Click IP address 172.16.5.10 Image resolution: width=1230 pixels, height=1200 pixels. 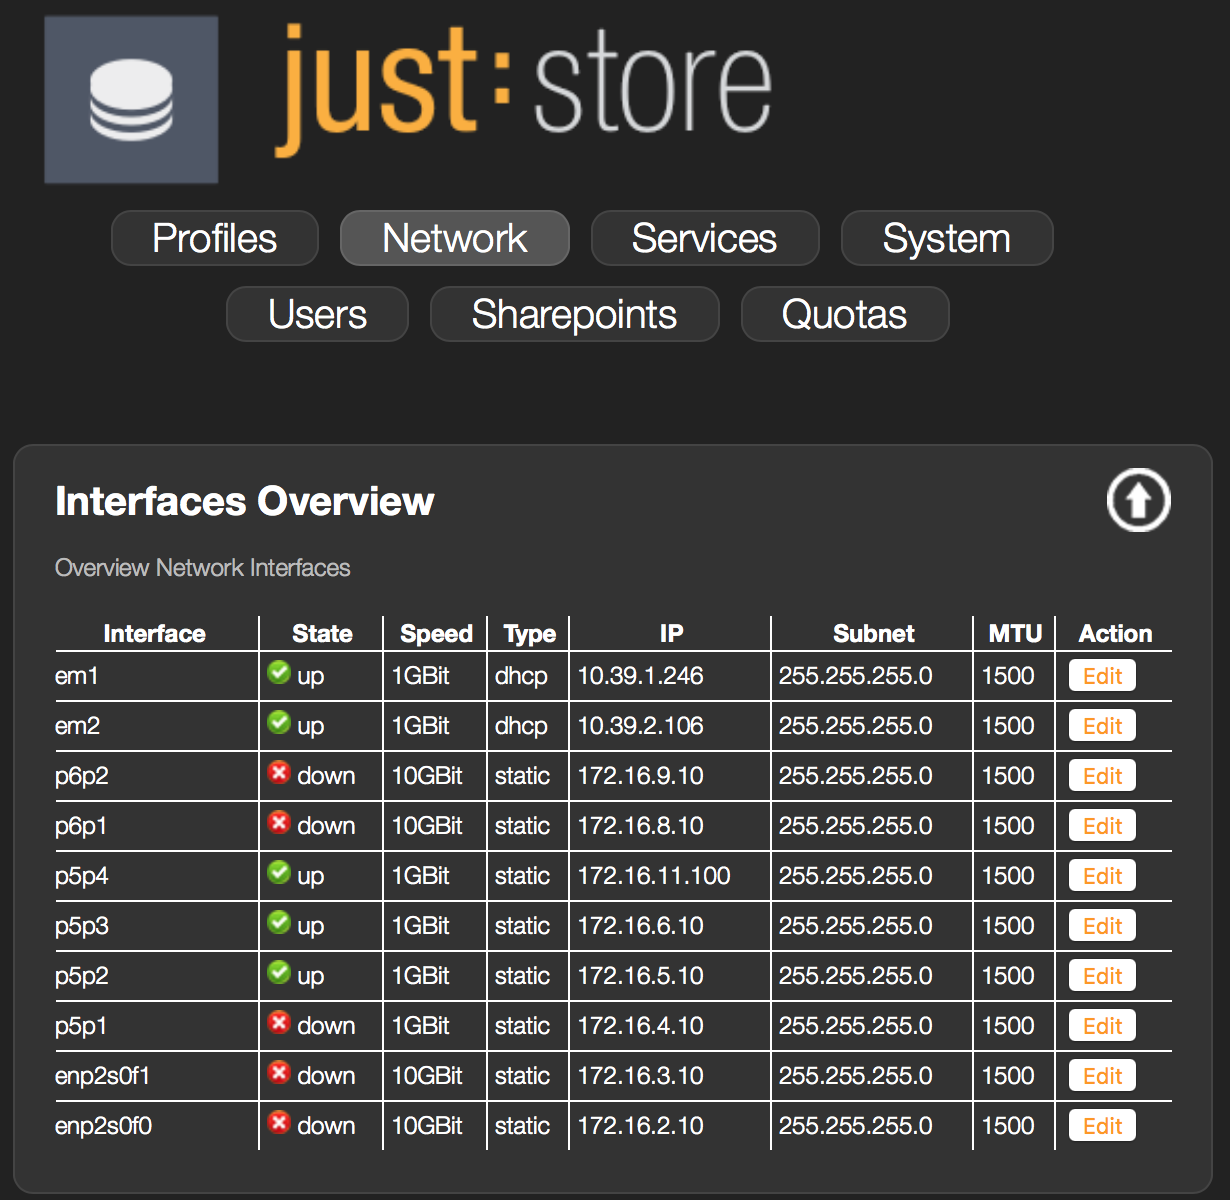coord(641,976)
